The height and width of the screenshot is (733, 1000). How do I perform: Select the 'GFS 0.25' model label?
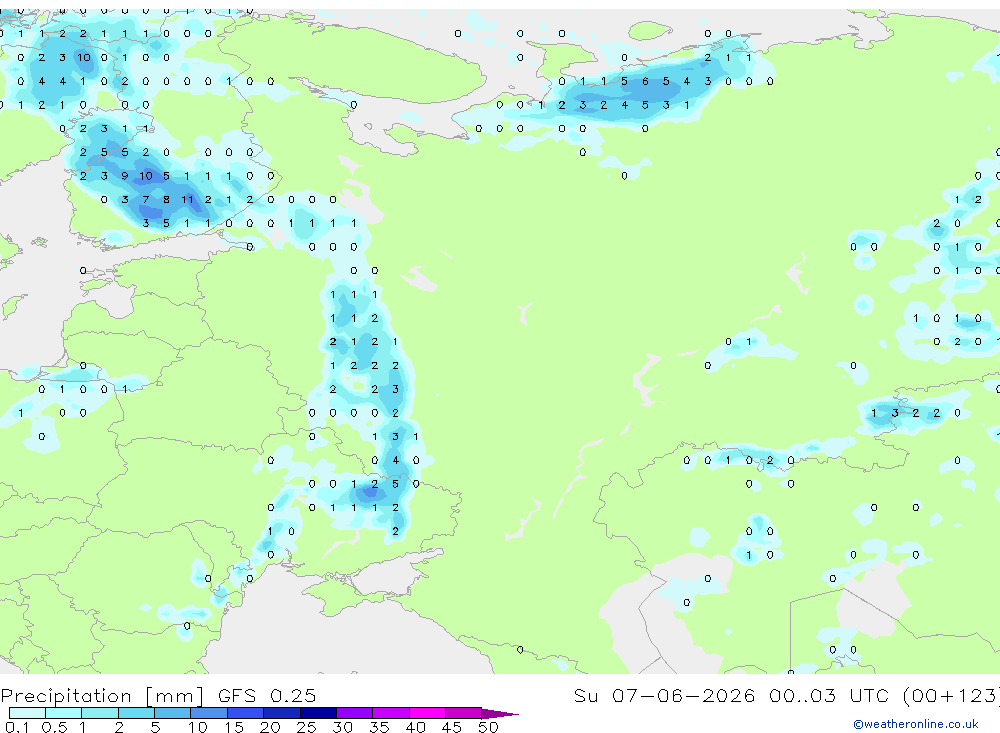267,695
